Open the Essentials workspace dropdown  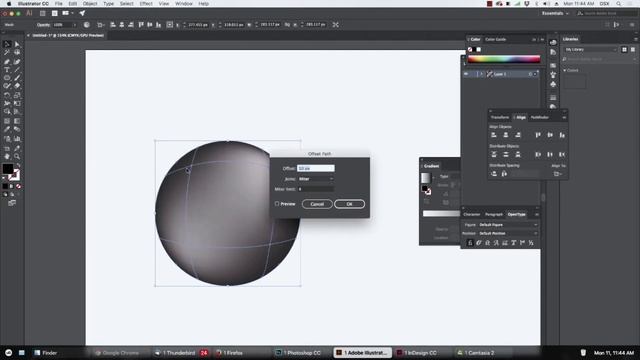[x=555, y=13]
